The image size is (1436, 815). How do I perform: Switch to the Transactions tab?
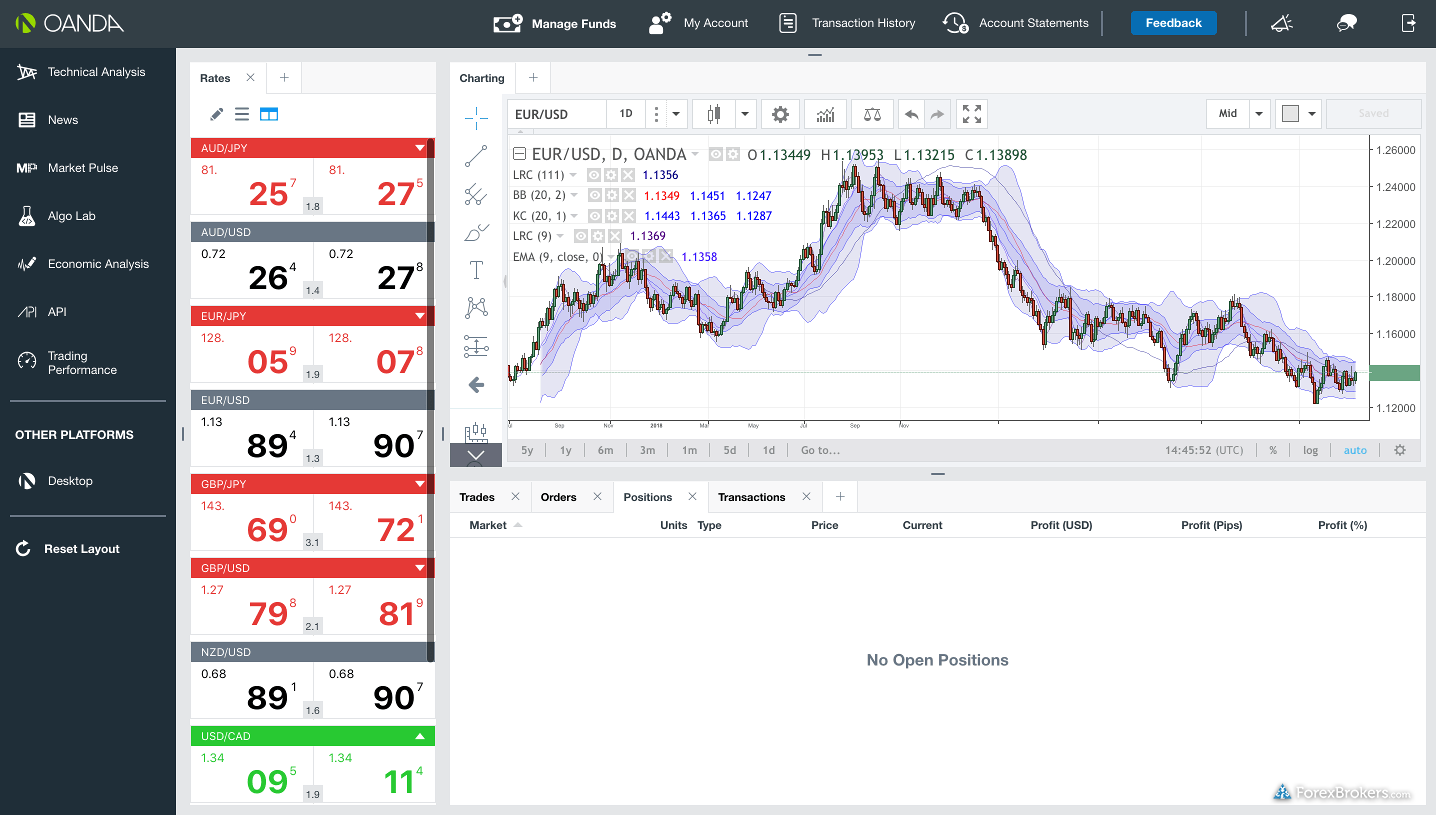click(752, 497)
